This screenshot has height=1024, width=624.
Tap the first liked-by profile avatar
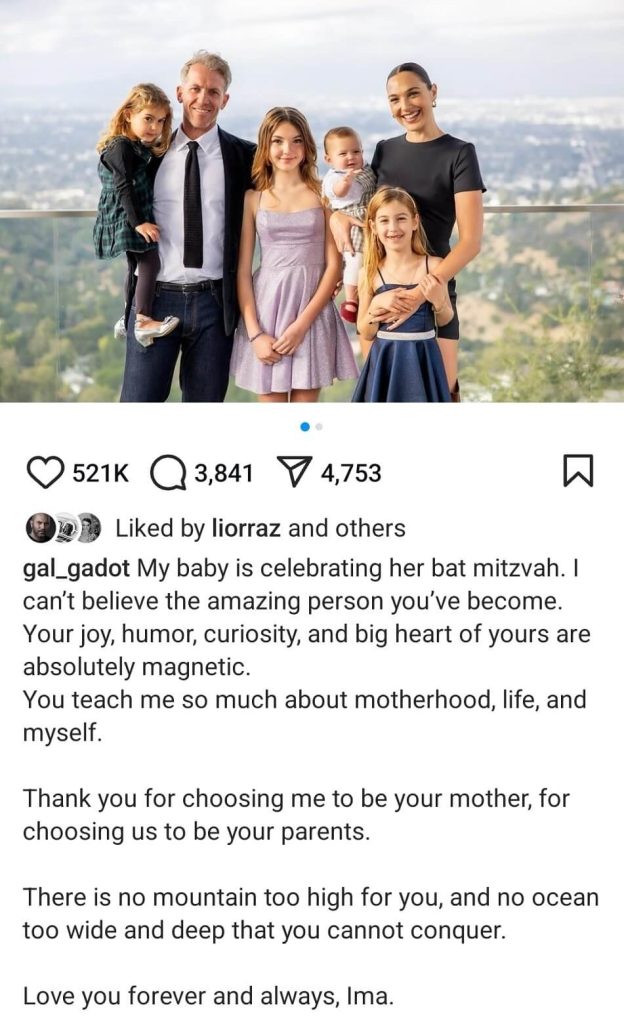39,527
